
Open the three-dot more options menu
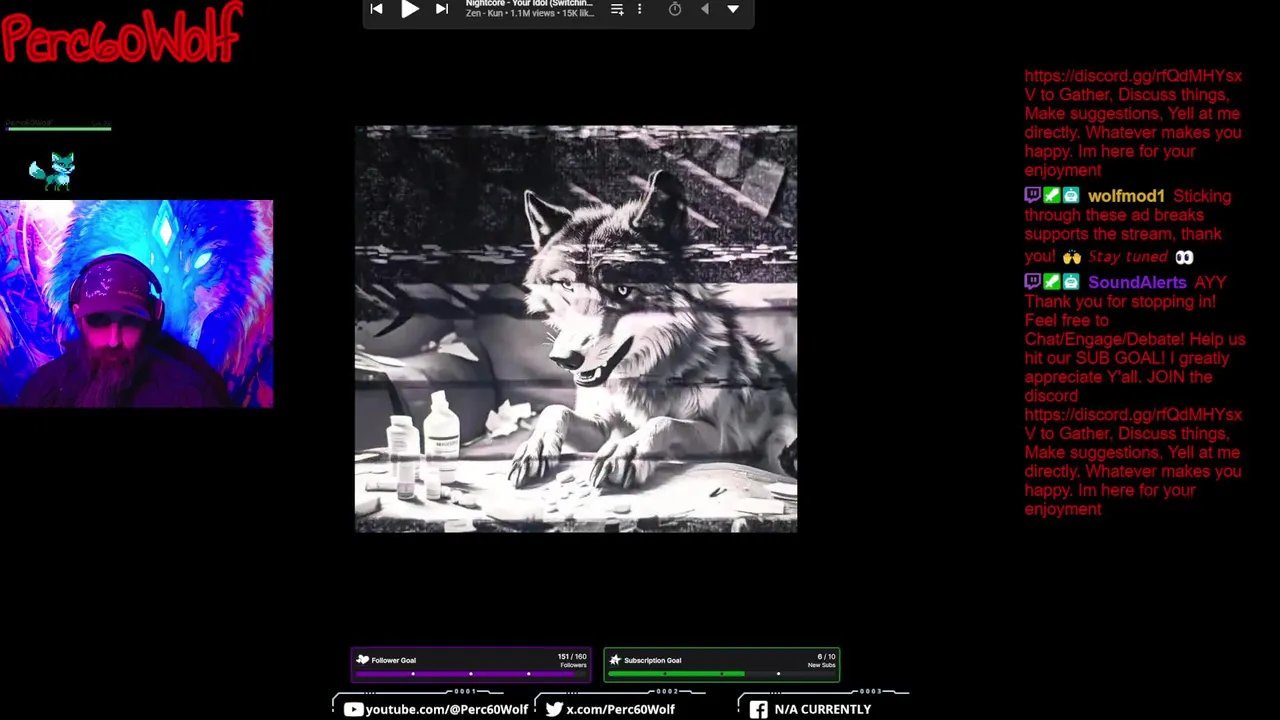pyautogui.click(x=639, y=9)
